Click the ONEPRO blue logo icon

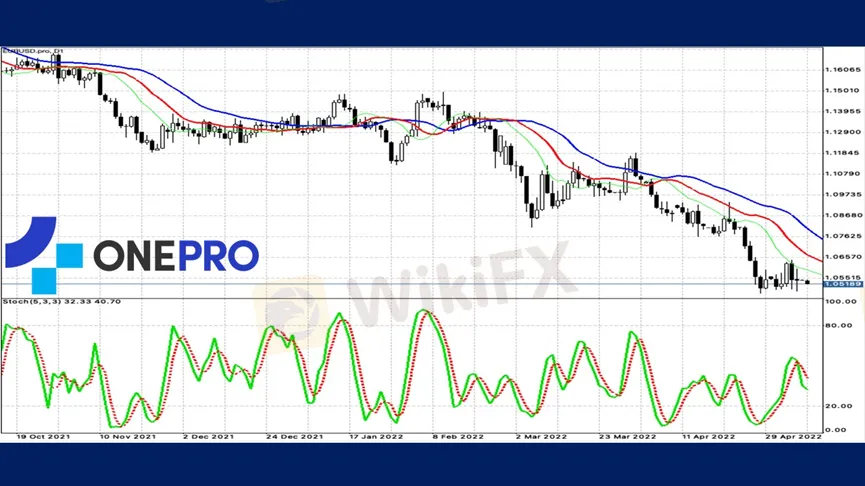[x=44, y=255]
